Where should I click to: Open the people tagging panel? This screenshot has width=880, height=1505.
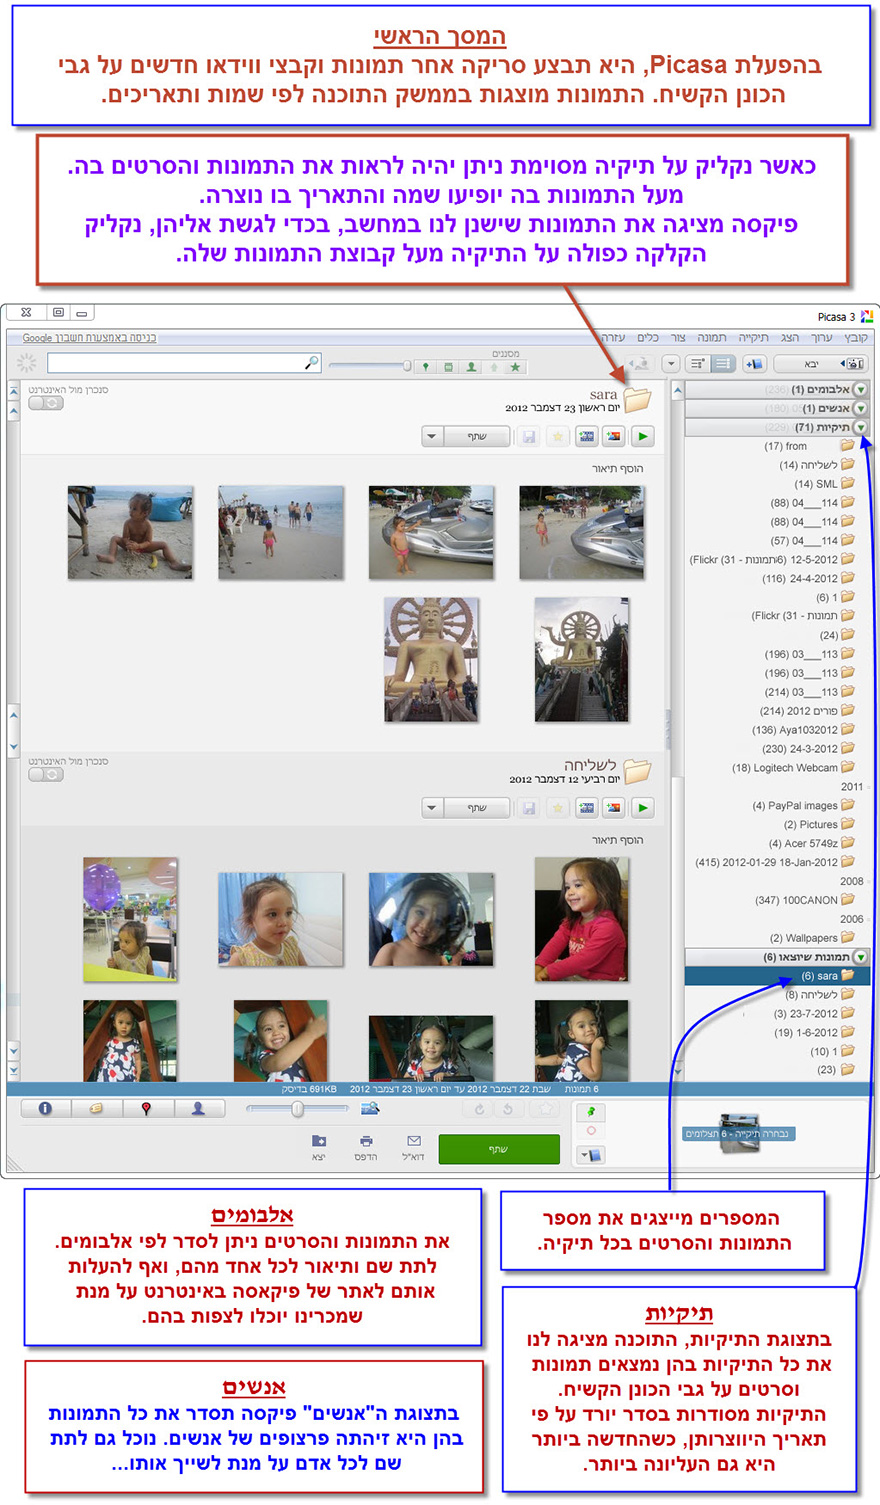[x=198, y=1108]
